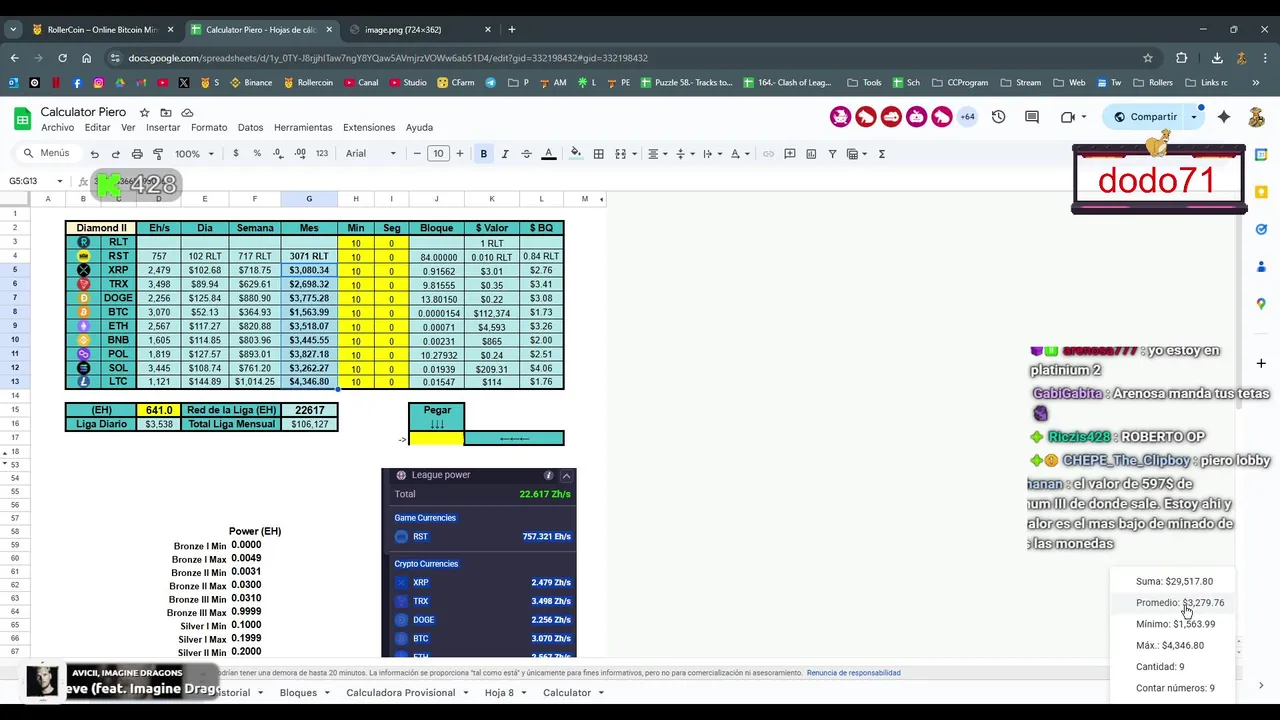Screen dimensions: 1280x720
Task: Format selection as currency with $ icon
Action: pos(236,154)
